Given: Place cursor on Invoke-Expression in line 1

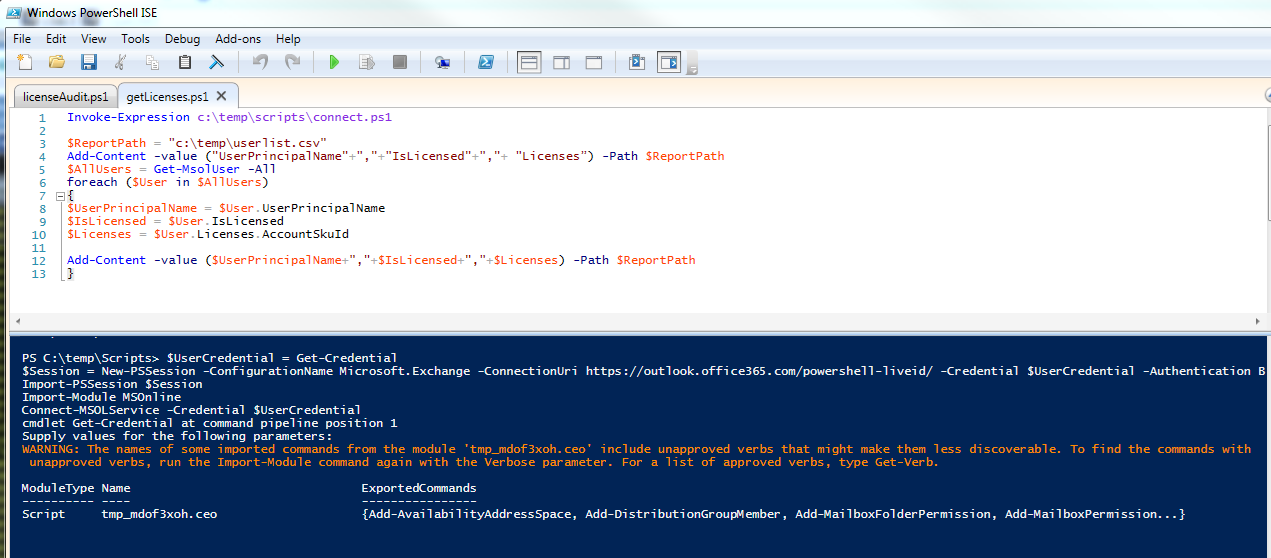Looking at the screenshot, I should (128, 117).
